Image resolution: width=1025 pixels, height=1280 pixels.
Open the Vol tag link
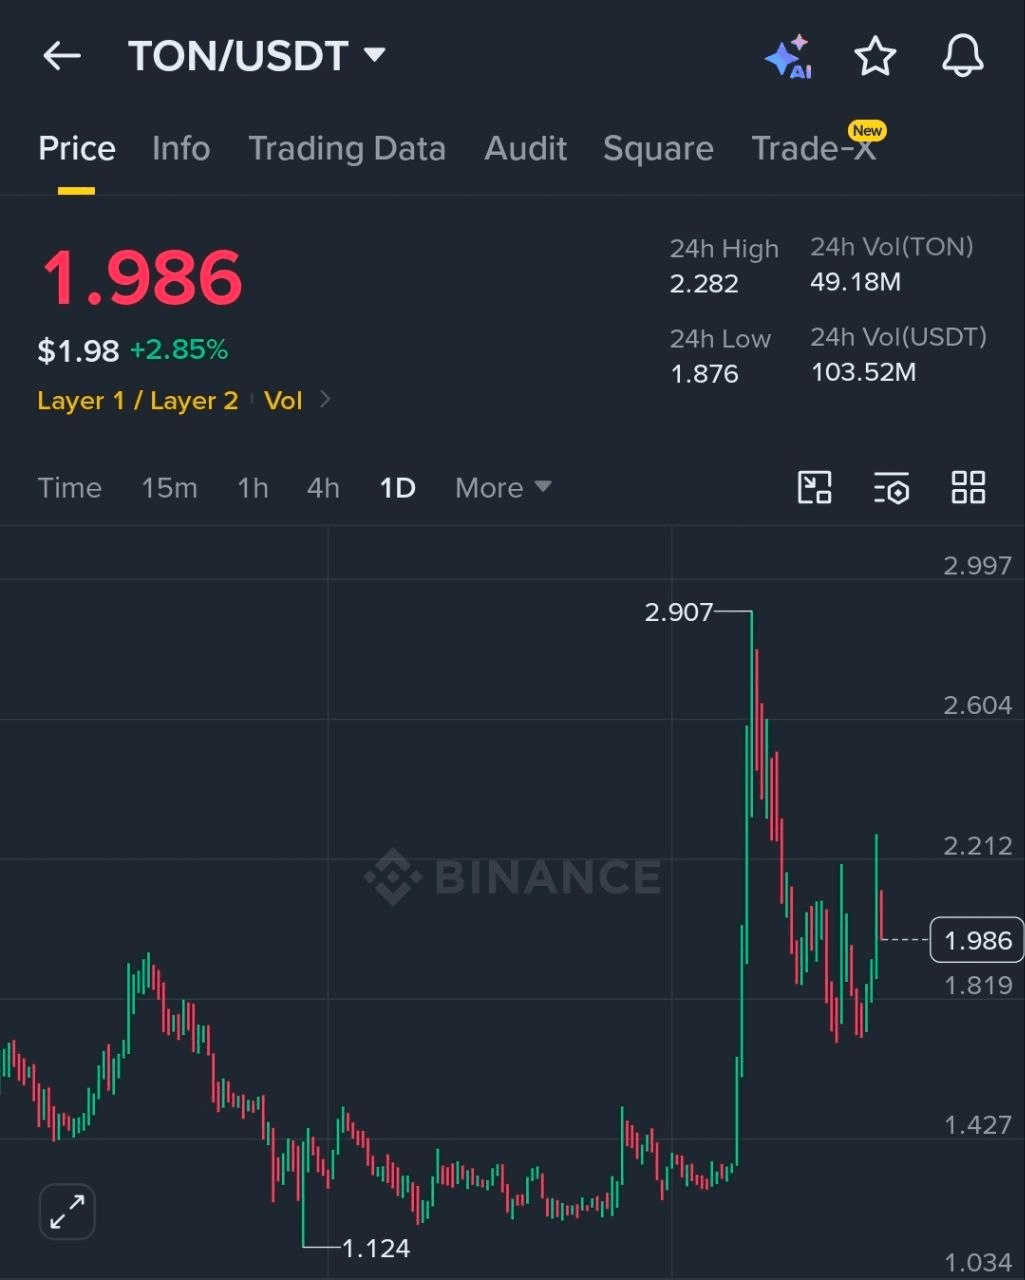(x=283, y=401)
